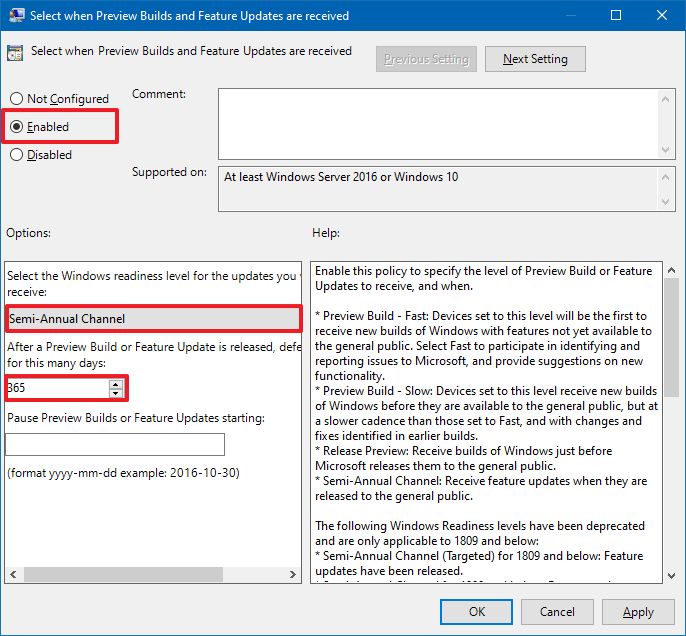Click Options pane scroll right arrow
Image resolution: width=686 pixels, height=636 pixels.
[x=293, y=574]
